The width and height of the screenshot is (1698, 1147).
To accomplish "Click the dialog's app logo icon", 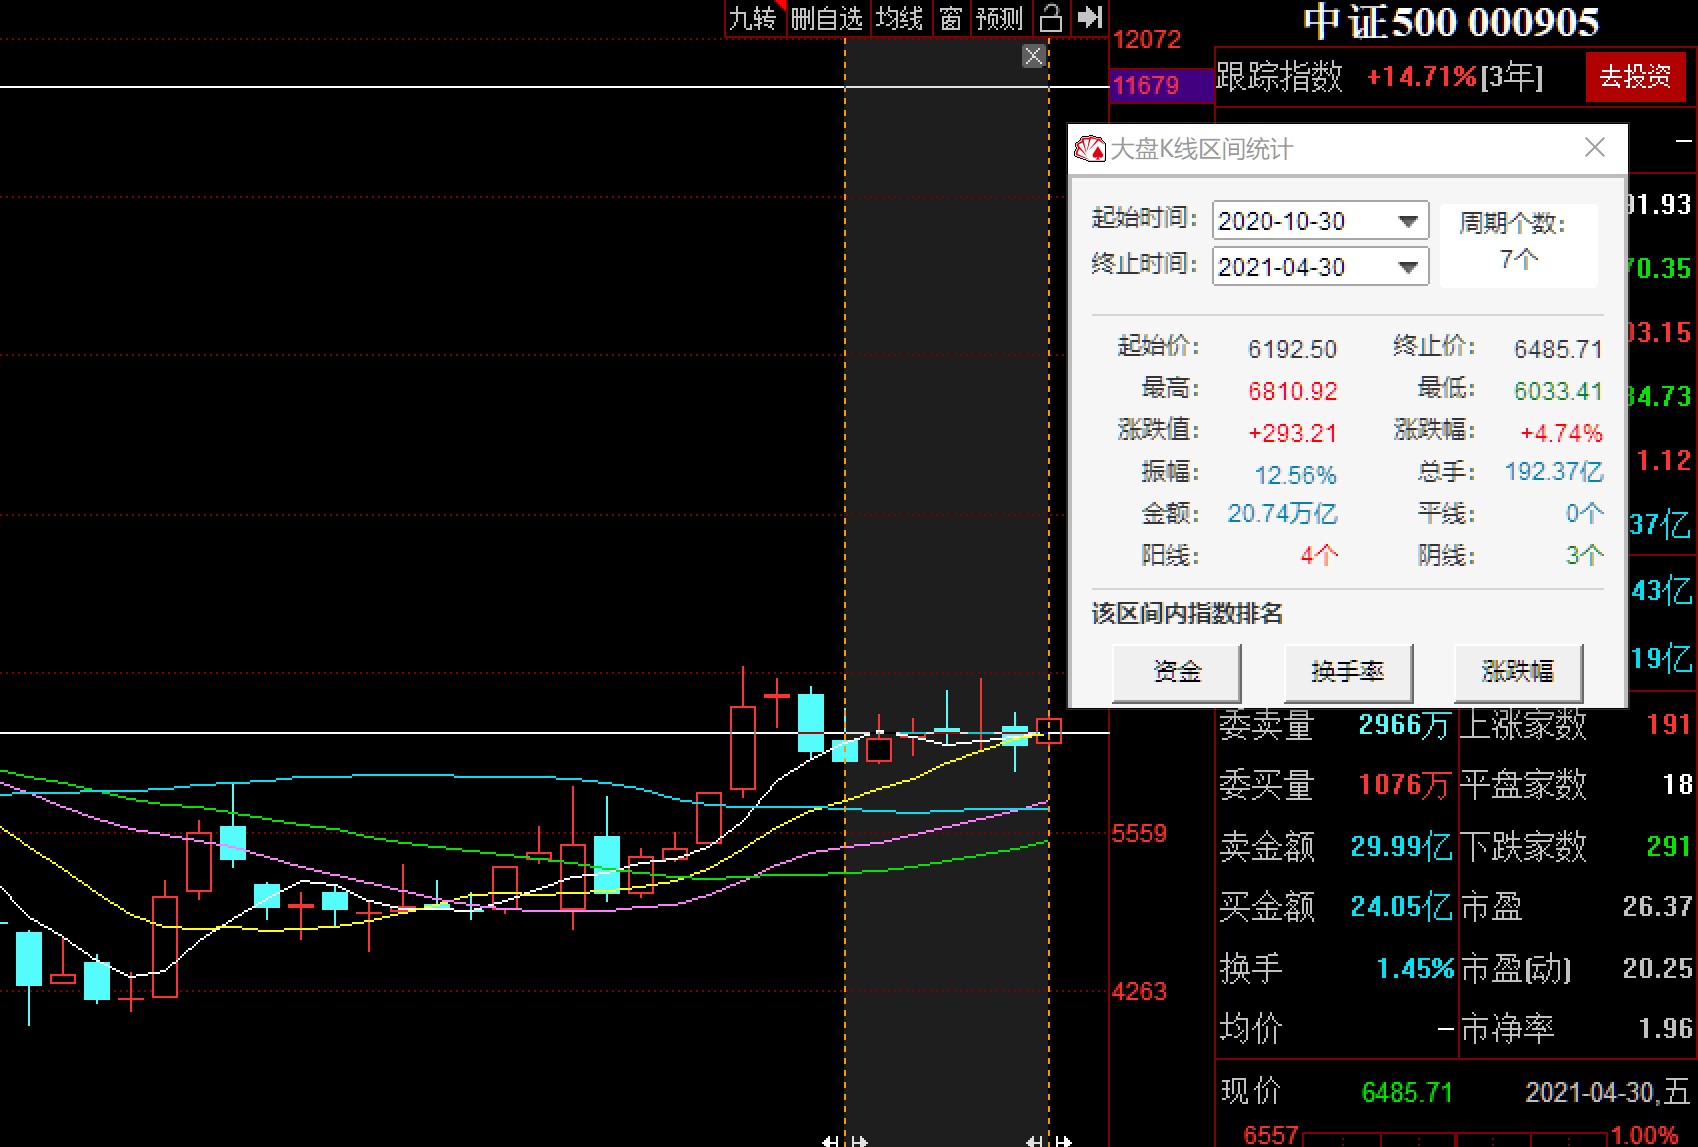I will (x=1089, y=149).
